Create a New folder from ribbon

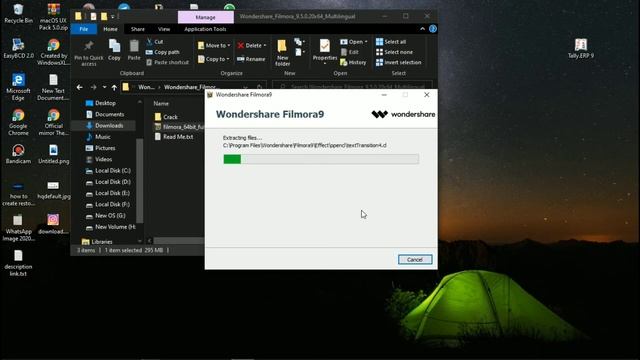click(282, 53)
